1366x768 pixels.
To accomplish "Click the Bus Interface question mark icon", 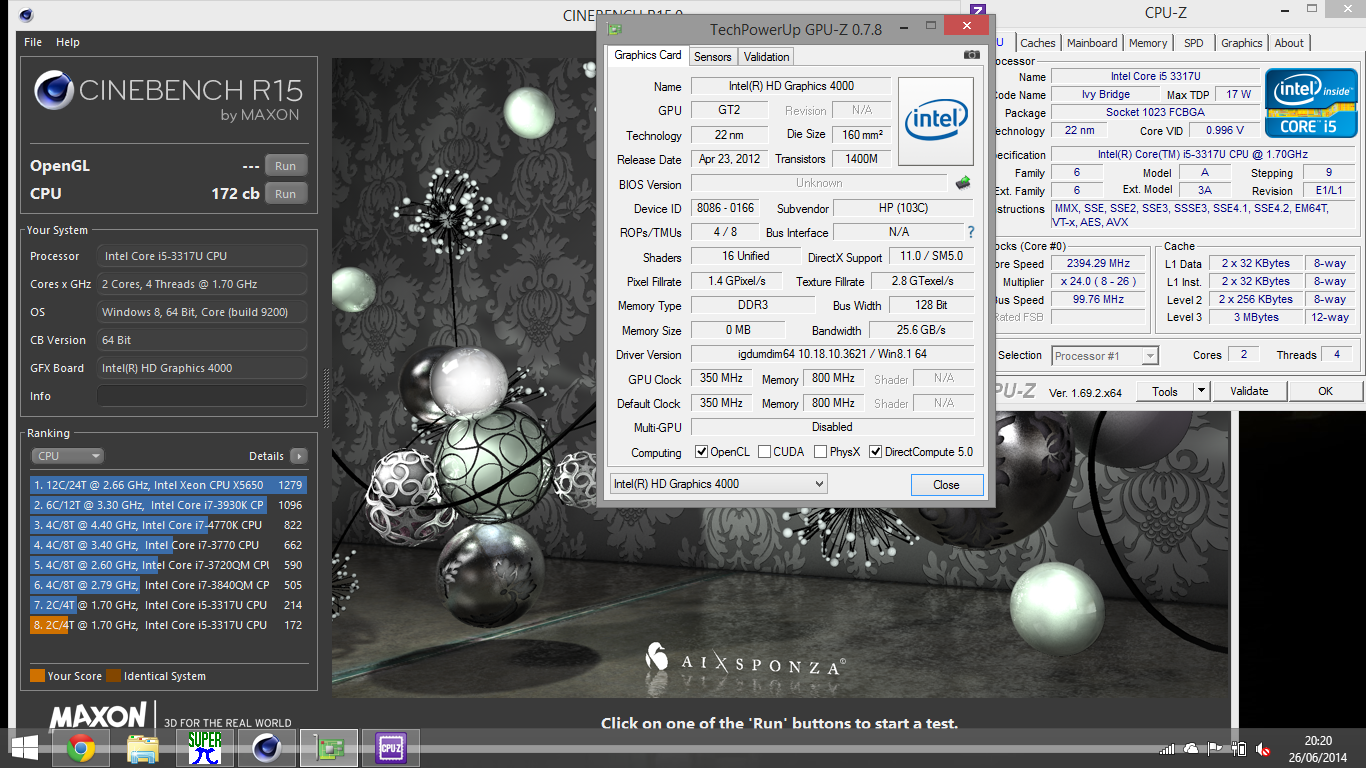I will click(x=970, y=232).
